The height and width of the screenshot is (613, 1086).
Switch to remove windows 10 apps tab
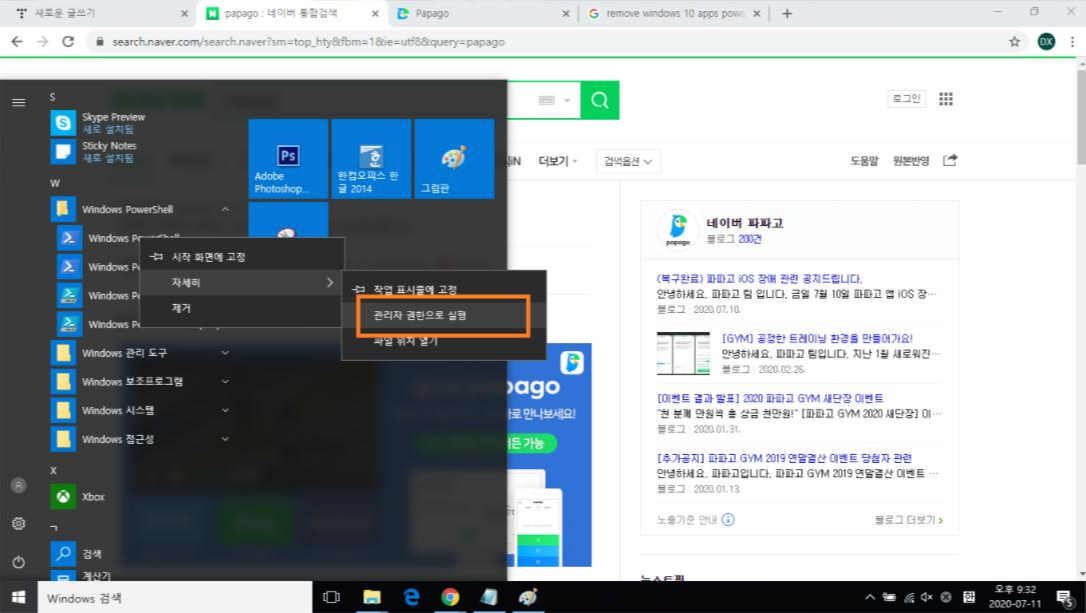coord(673,13)
